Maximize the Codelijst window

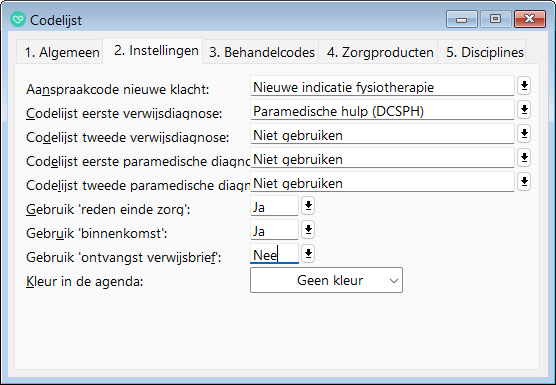(x=495, y=19)
